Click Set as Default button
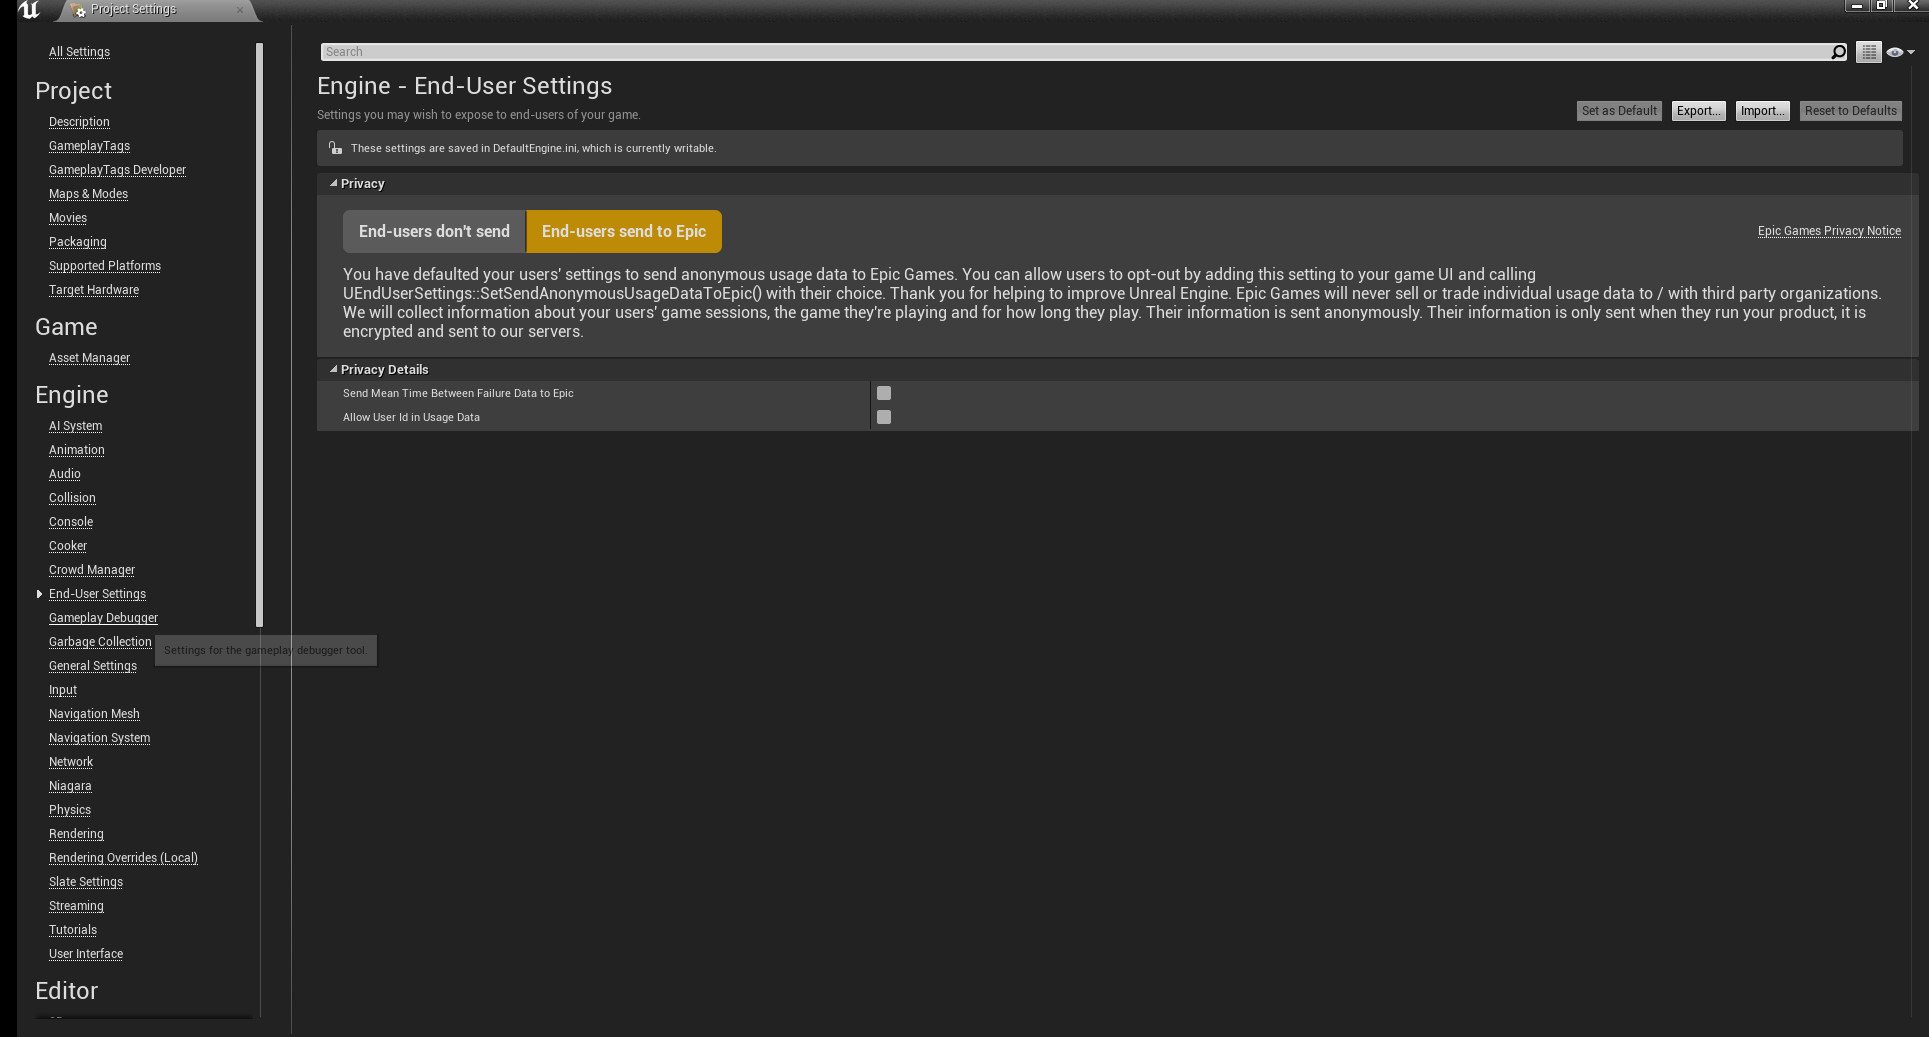1929x1037 pixels. coord(1619,111)
